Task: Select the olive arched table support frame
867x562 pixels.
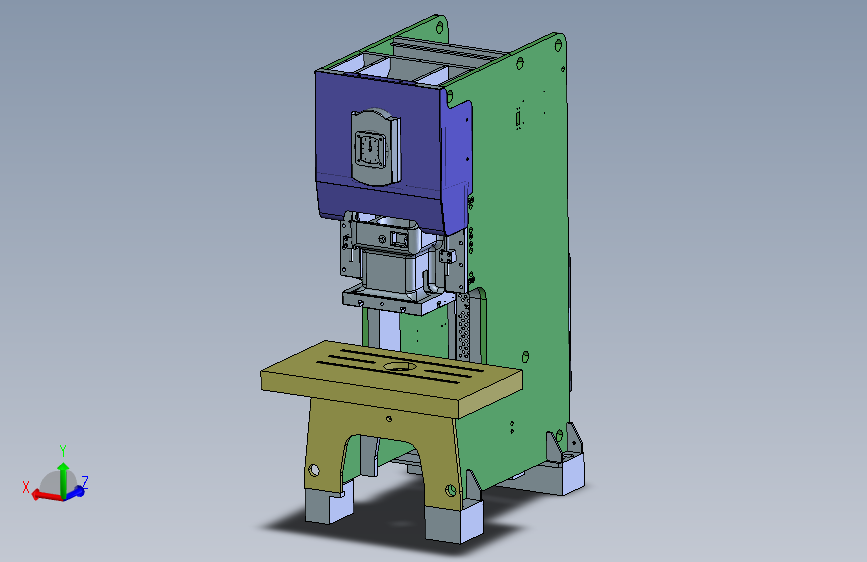Action: 387,431
